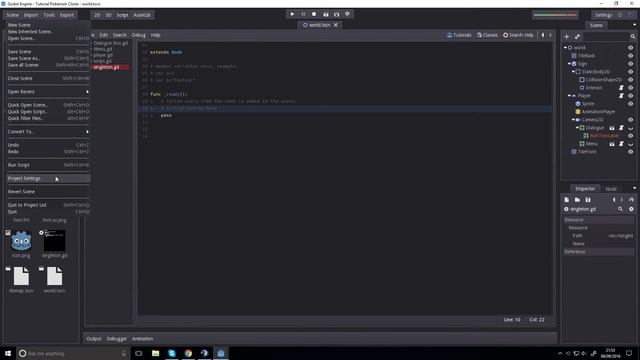Open Scene dock options dropdown arrow
This screenshot has height=360, width=640.
(634, 25)
